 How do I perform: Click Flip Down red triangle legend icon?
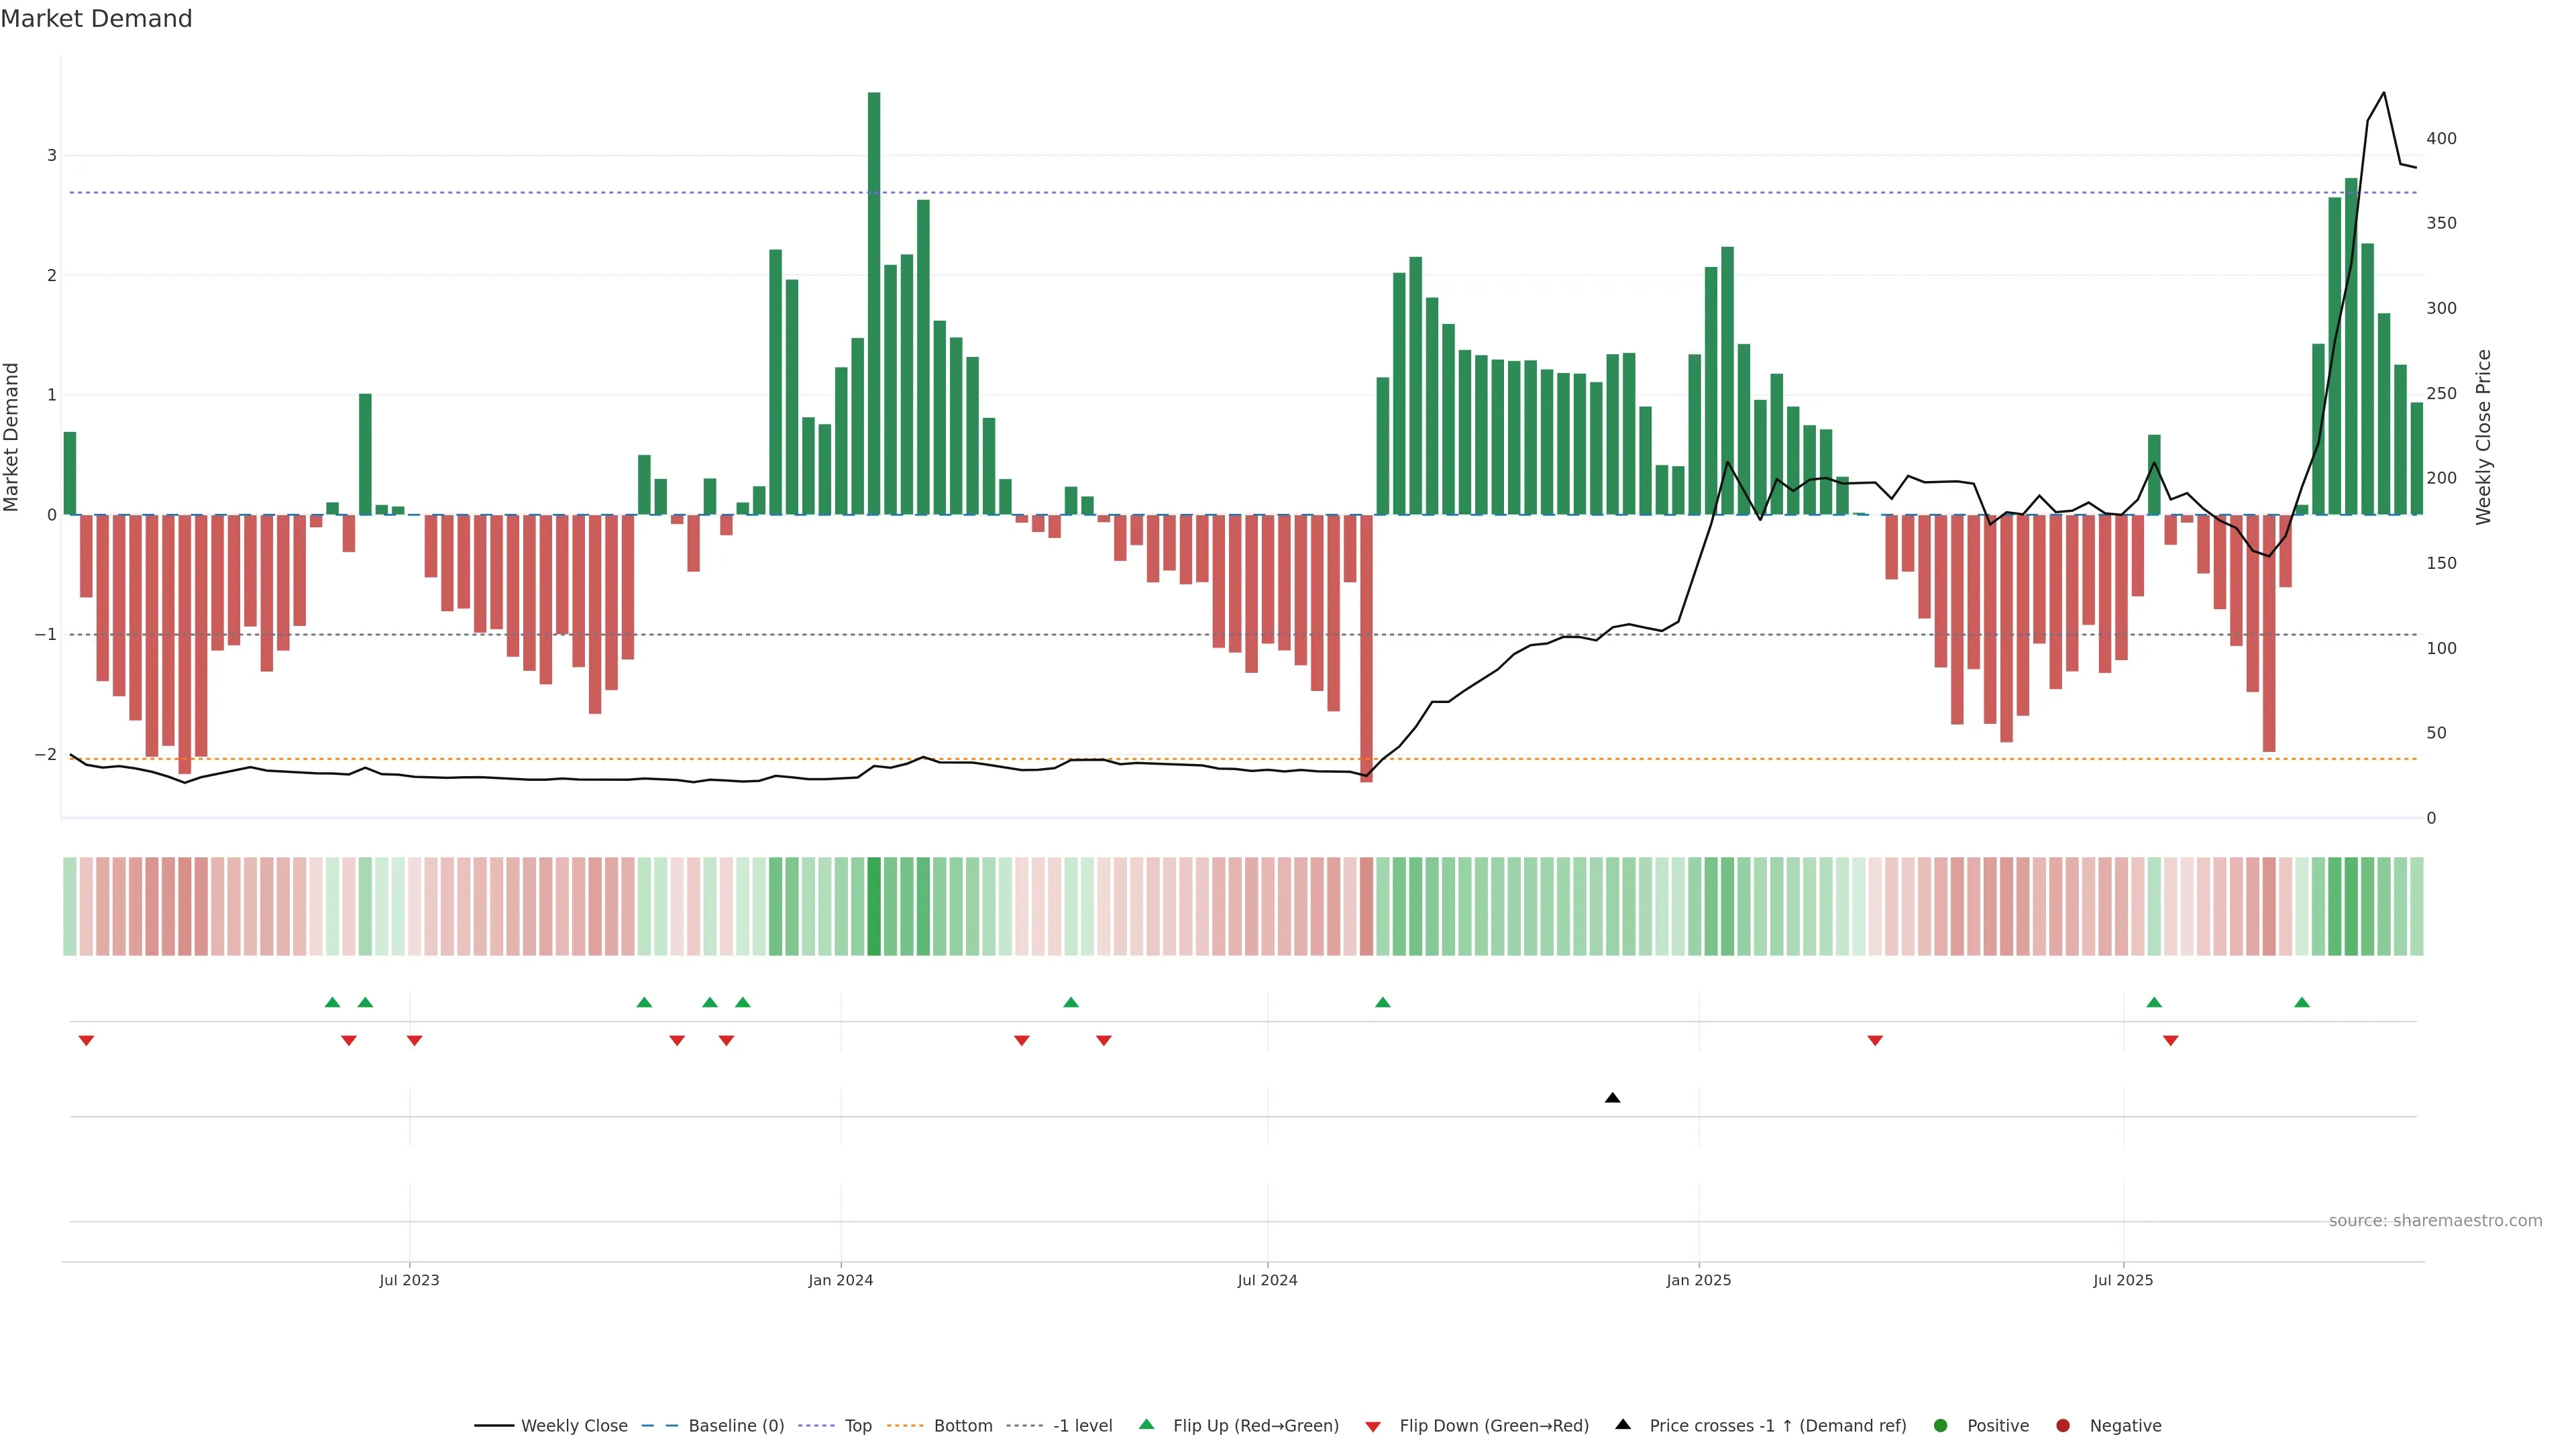pos(1373,1426)
